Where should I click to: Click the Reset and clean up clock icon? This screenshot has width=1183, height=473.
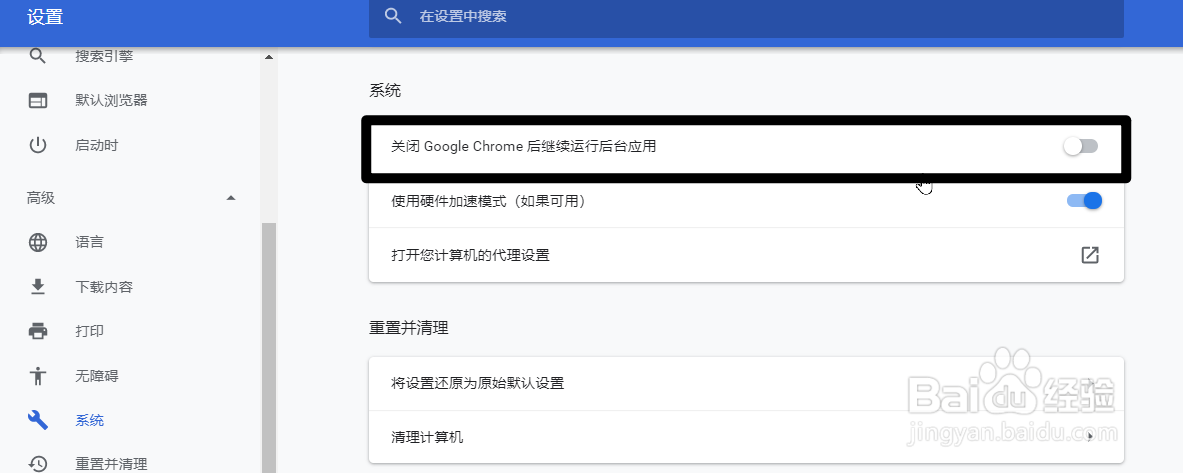coord(38,463)
